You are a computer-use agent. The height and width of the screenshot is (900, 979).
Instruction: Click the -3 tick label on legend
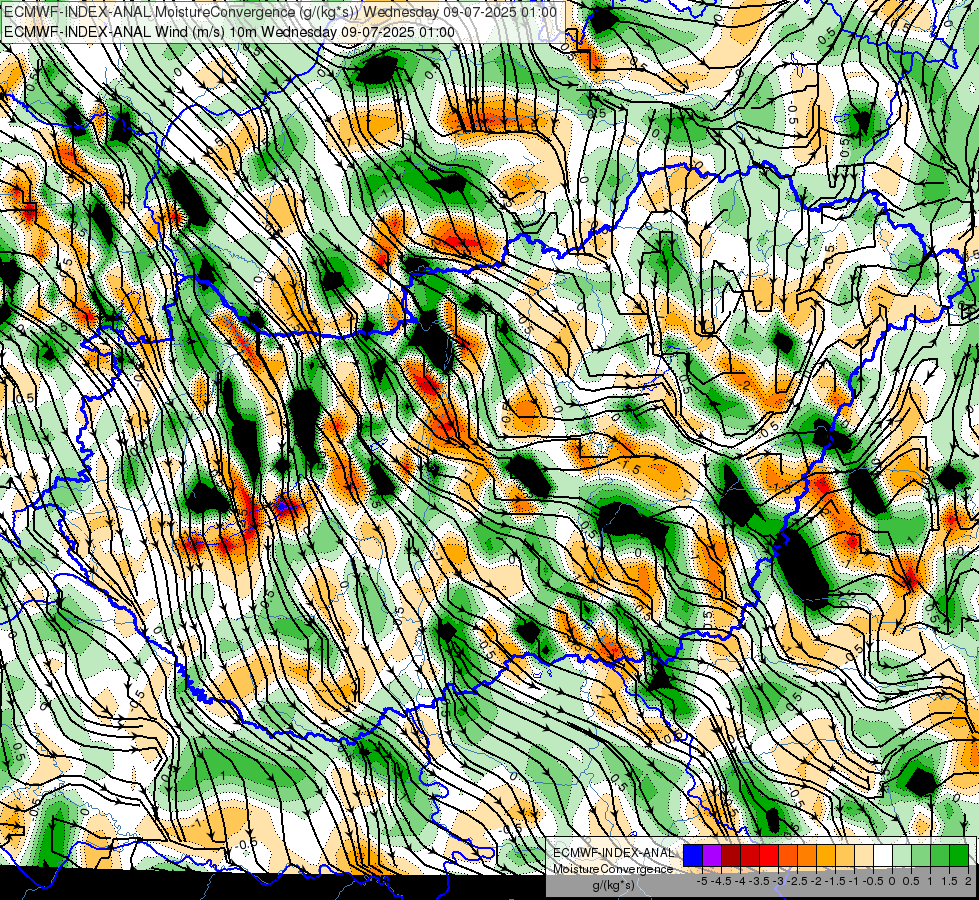tap(779, 881)
